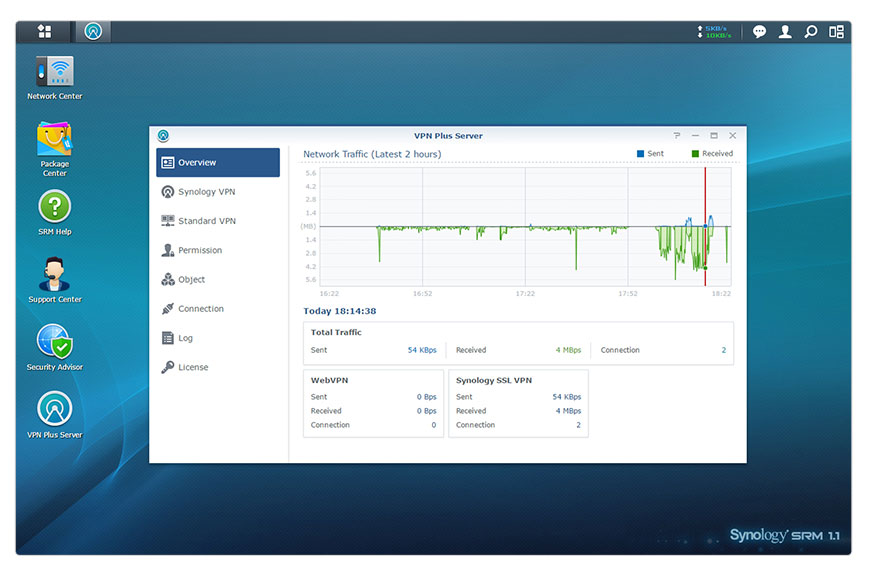Close the VPN Plus Server window
The image size is (883, 569).
pyautogui.click(x=733, y=135)
